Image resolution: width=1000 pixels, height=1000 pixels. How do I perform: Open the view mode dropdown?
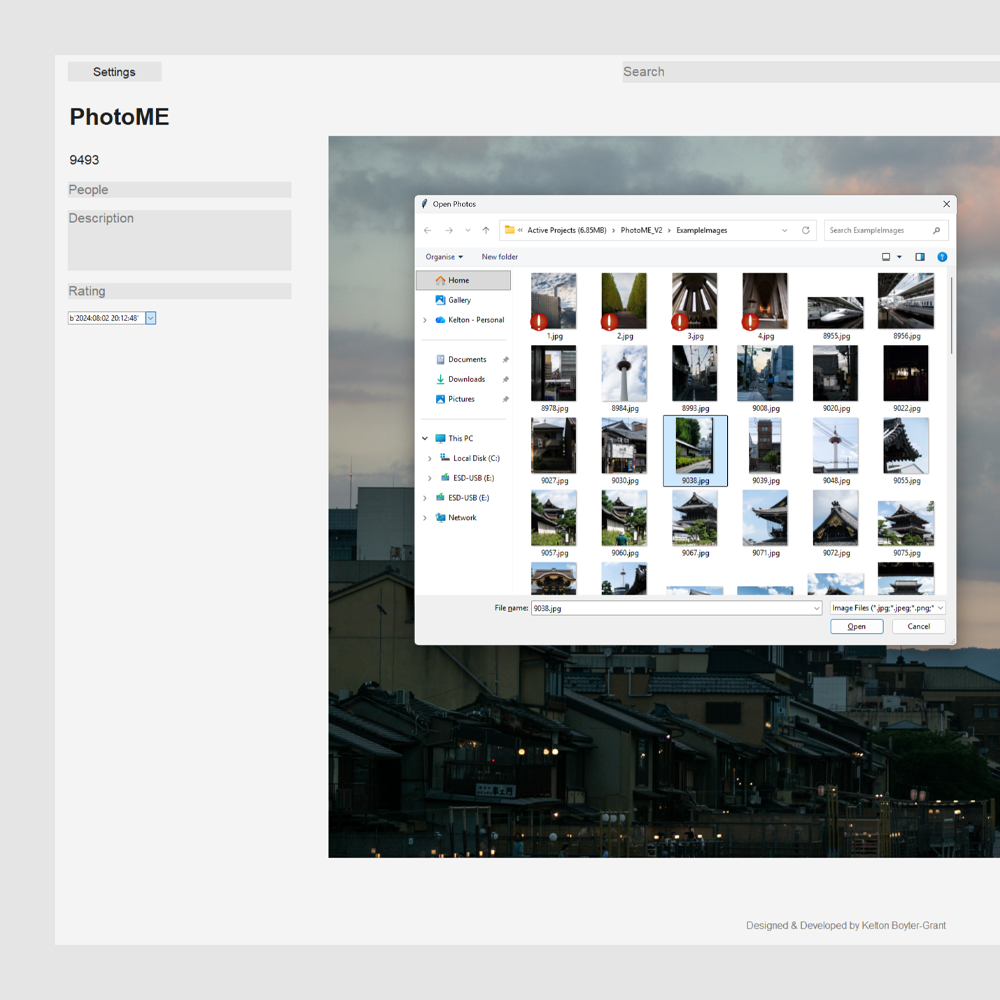pos(899,257)
